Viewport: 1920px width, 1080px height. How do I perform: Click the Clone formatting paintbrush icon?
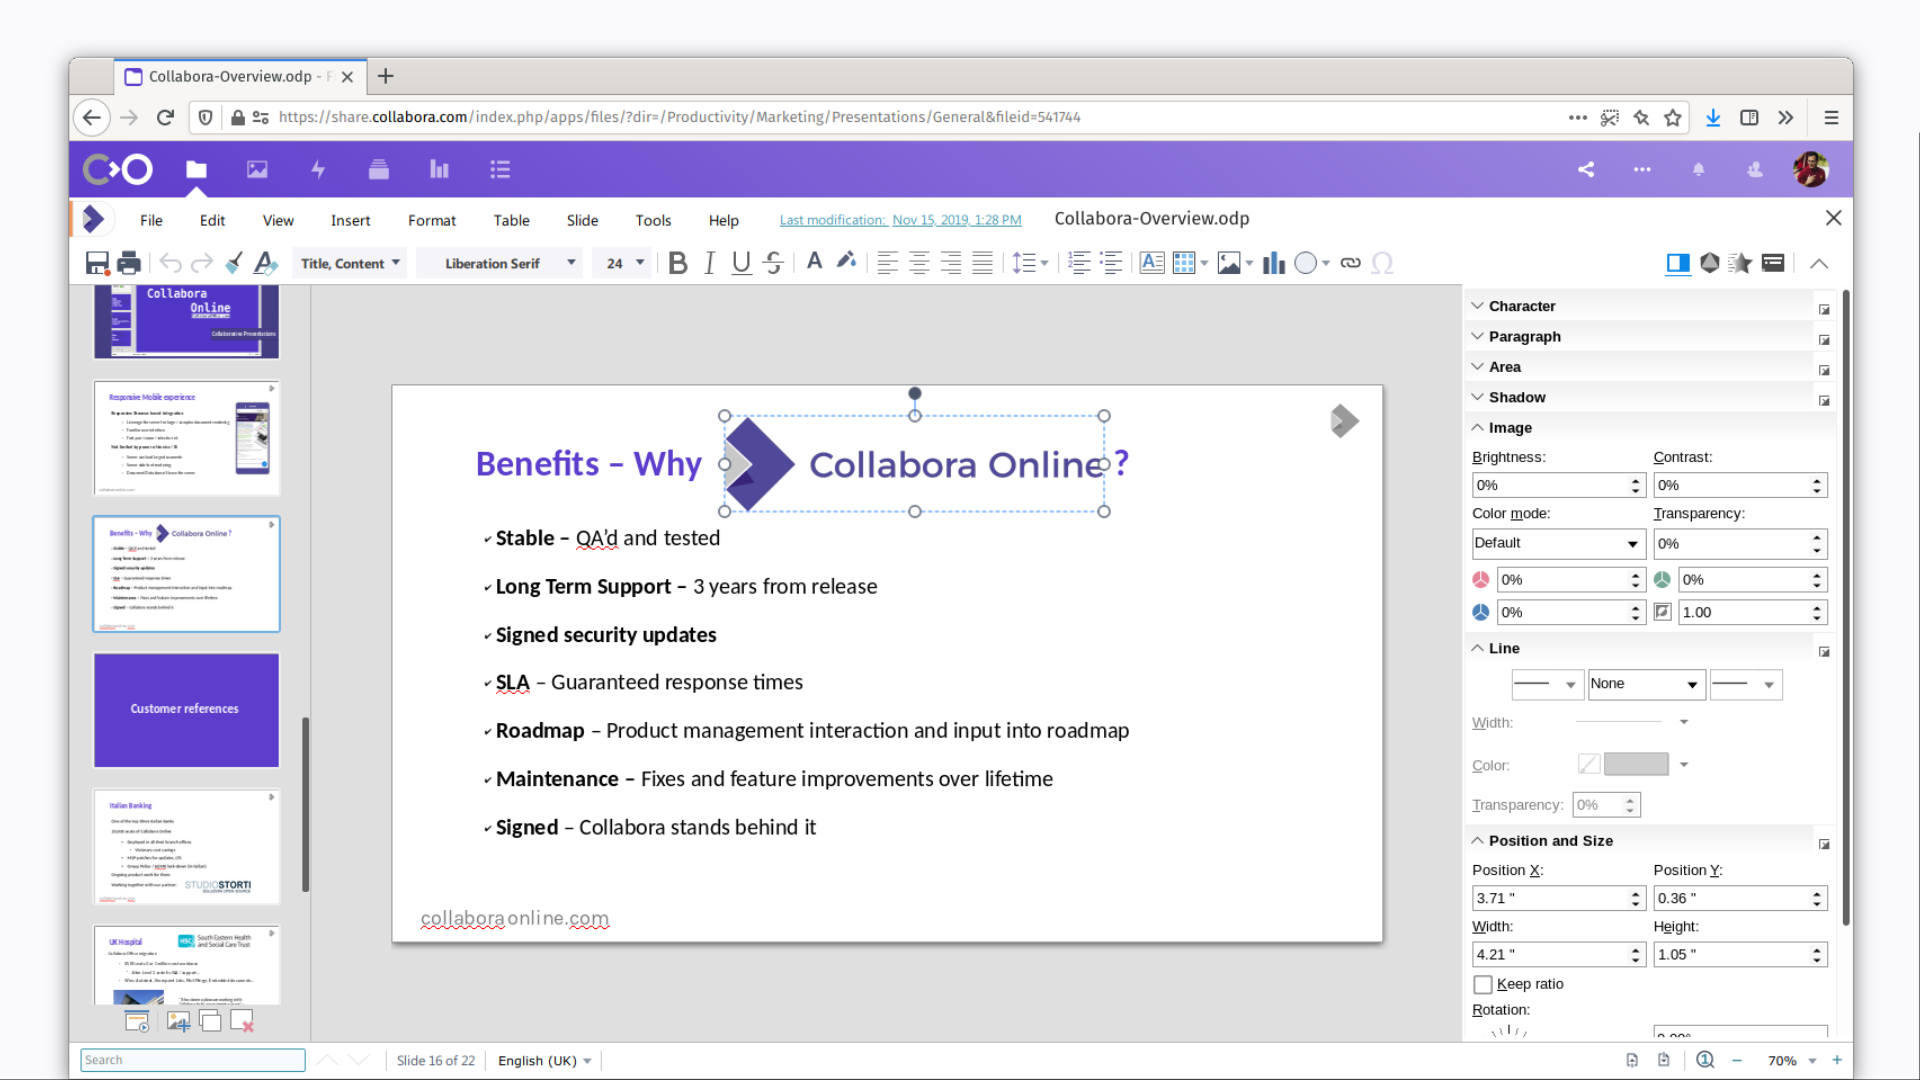click(233, 263)
